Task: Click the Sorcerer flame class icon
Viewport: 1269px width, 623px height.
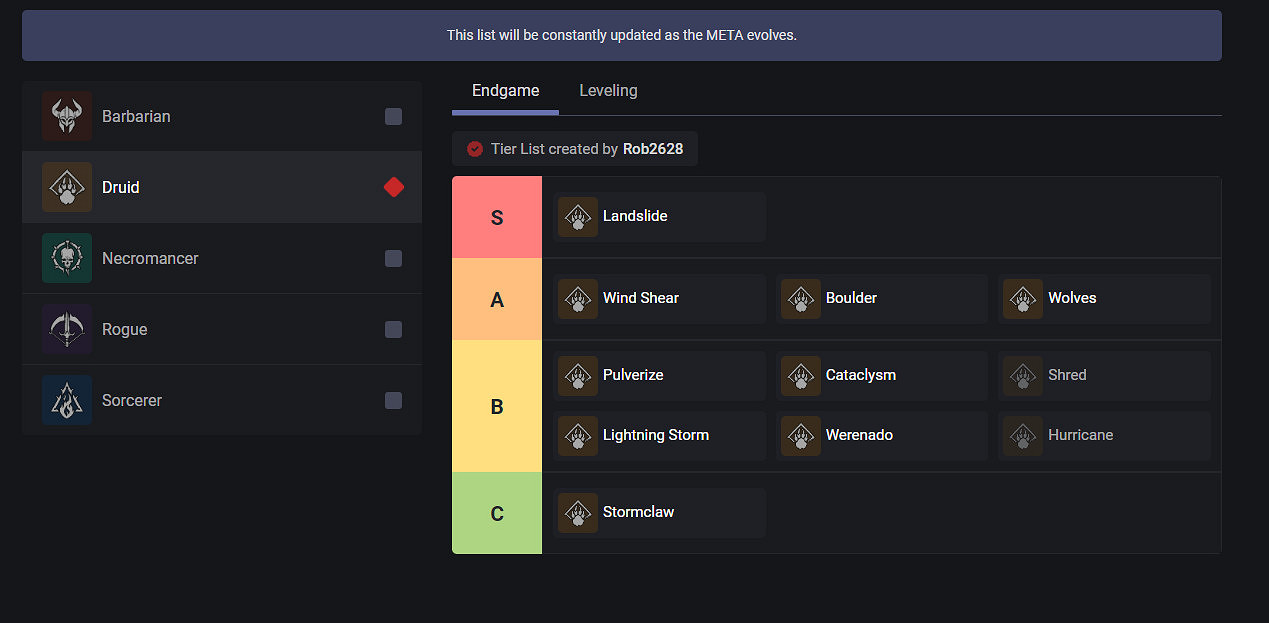Action: (67, 400)
